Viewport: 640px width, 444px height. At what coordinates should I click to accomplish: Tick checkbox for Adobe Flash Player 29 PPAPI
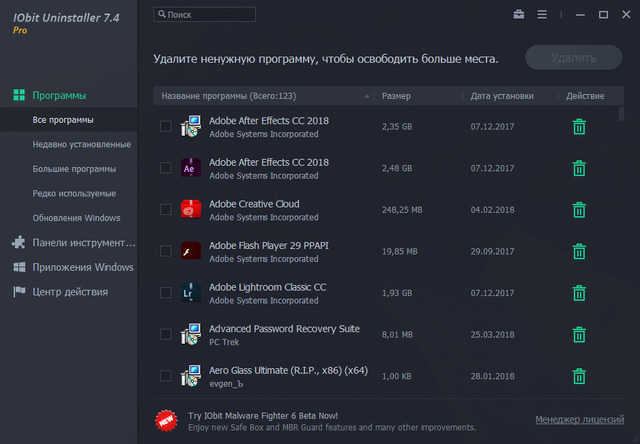point(165,251)
